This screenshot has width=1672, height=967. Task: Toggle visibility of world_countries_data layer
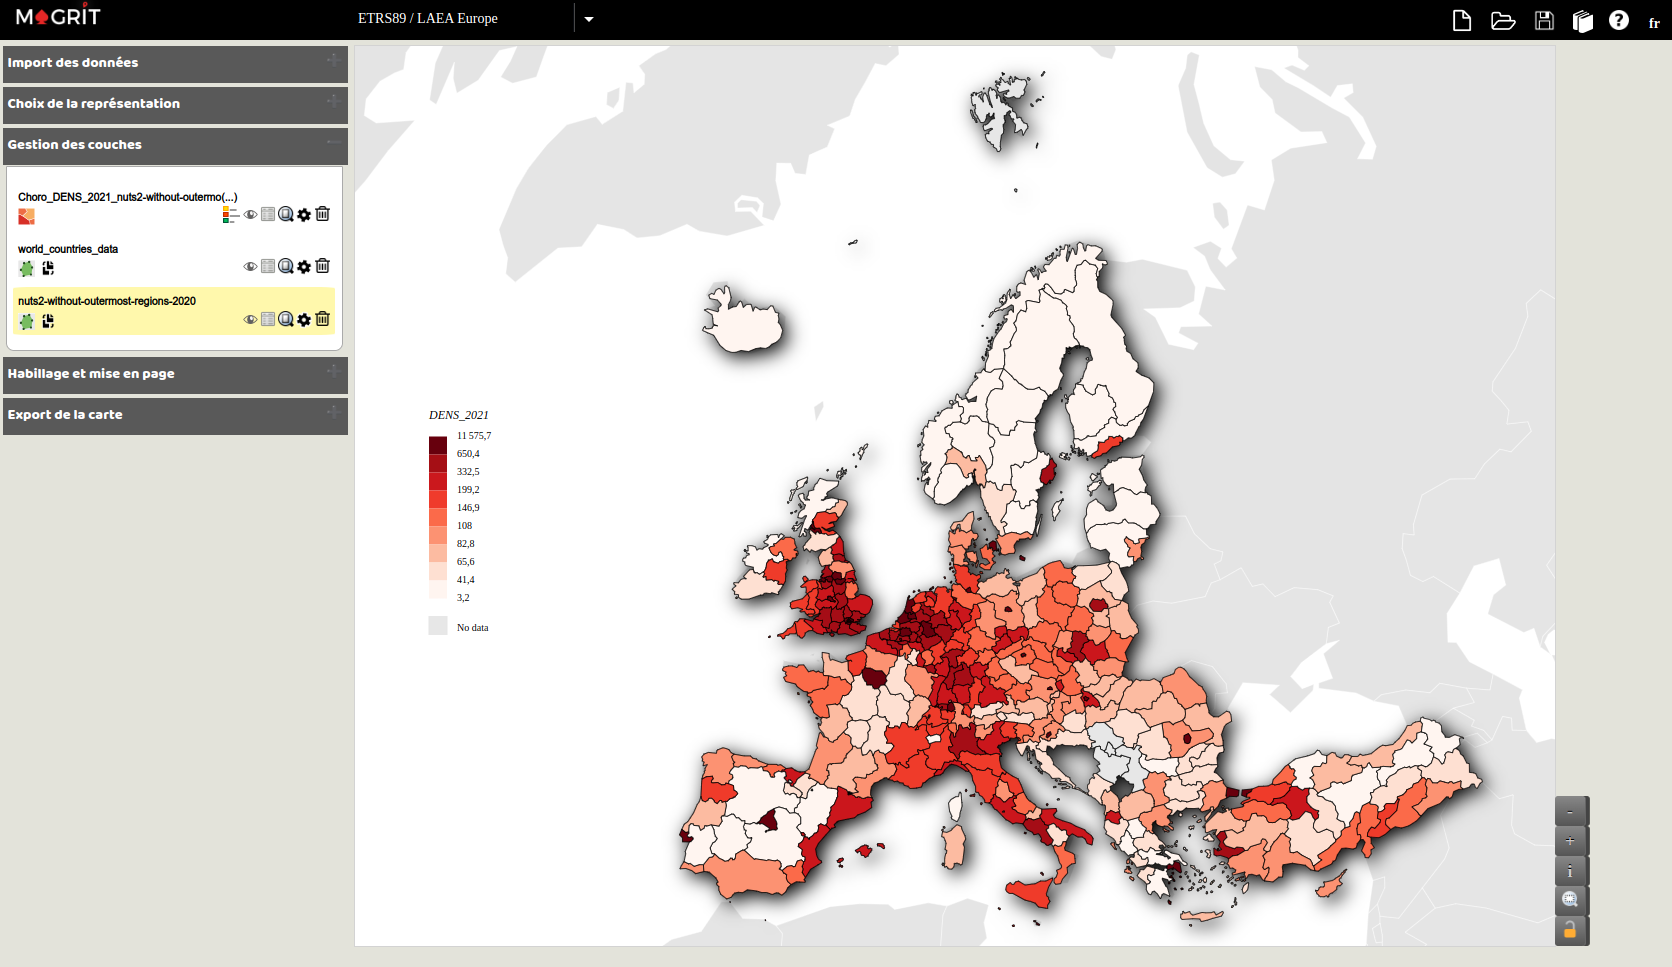tap(250, 266)
